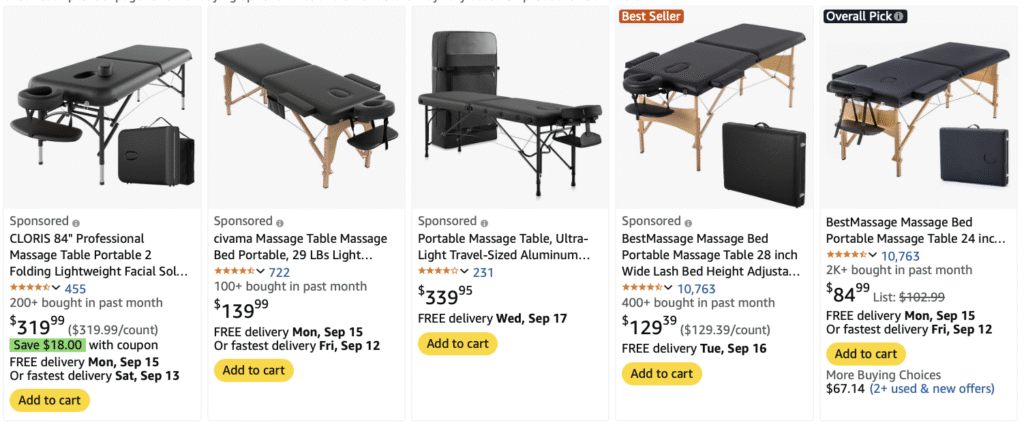Expand rating dropdown arrow for CLORIS table
Image resolution: width=1024 pixels, height=427 pixels.
tap(56, 288)
